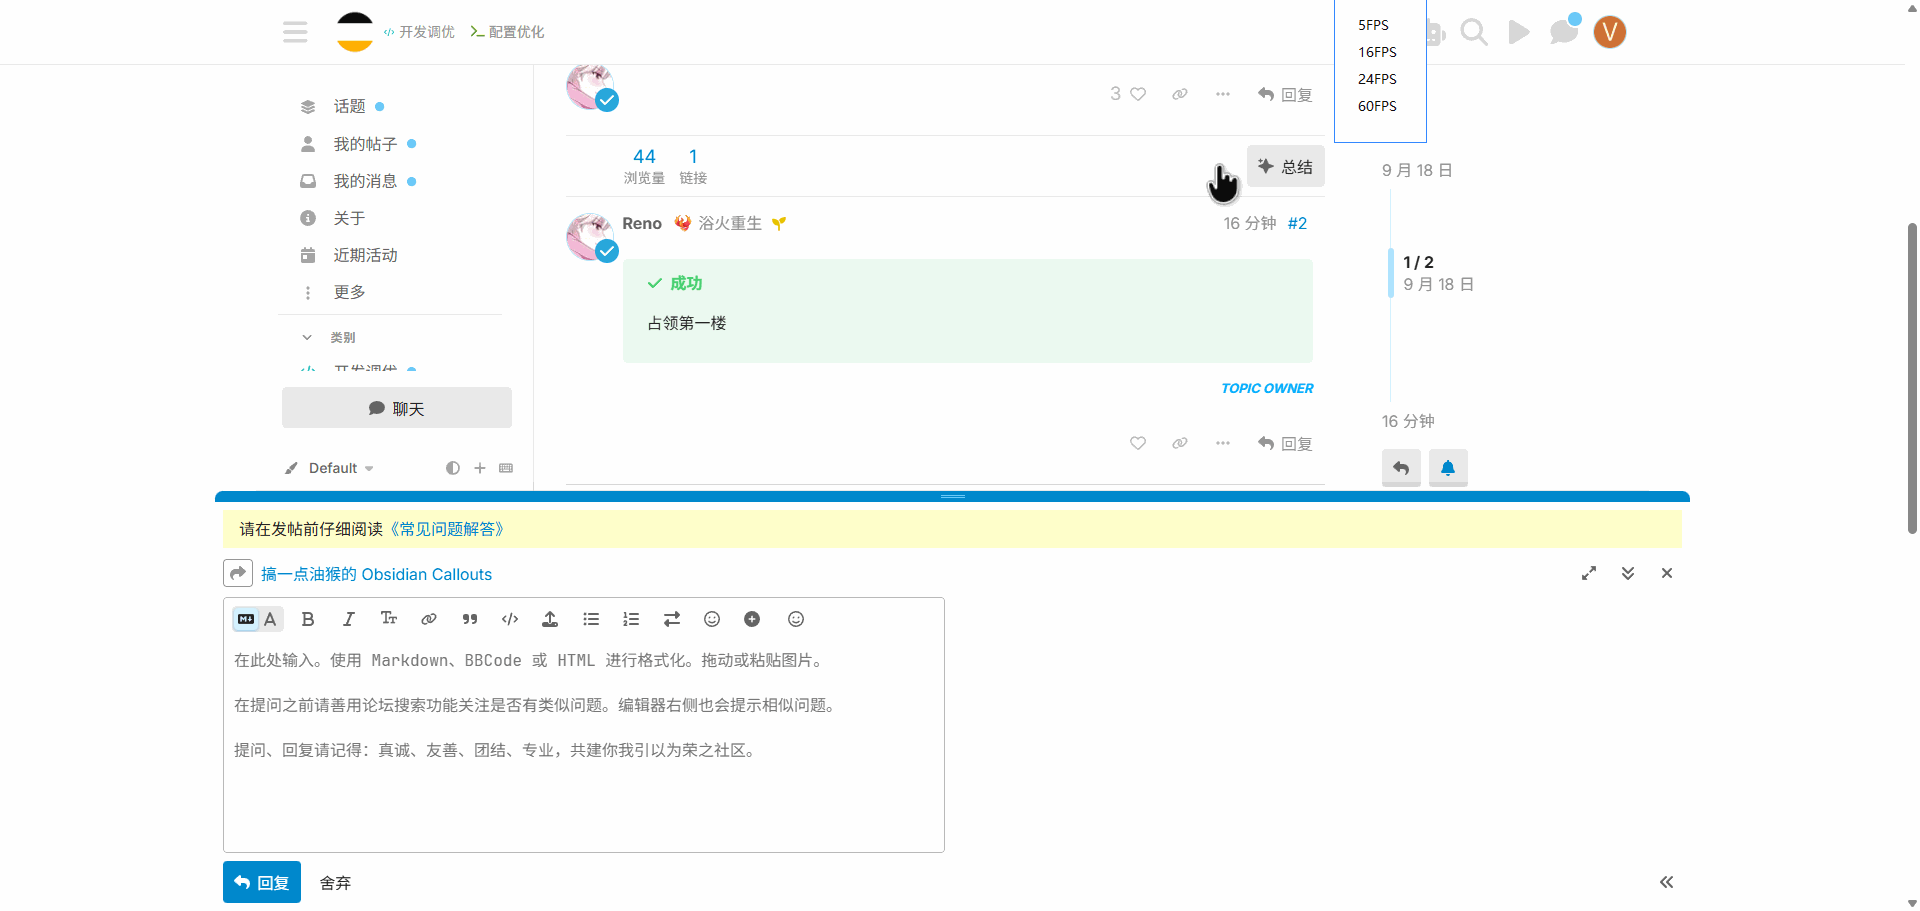Open the hamburger sidebar menu
Image resolution: width=1920 pixels, height=911 pixels.
[x=295, y=32]
